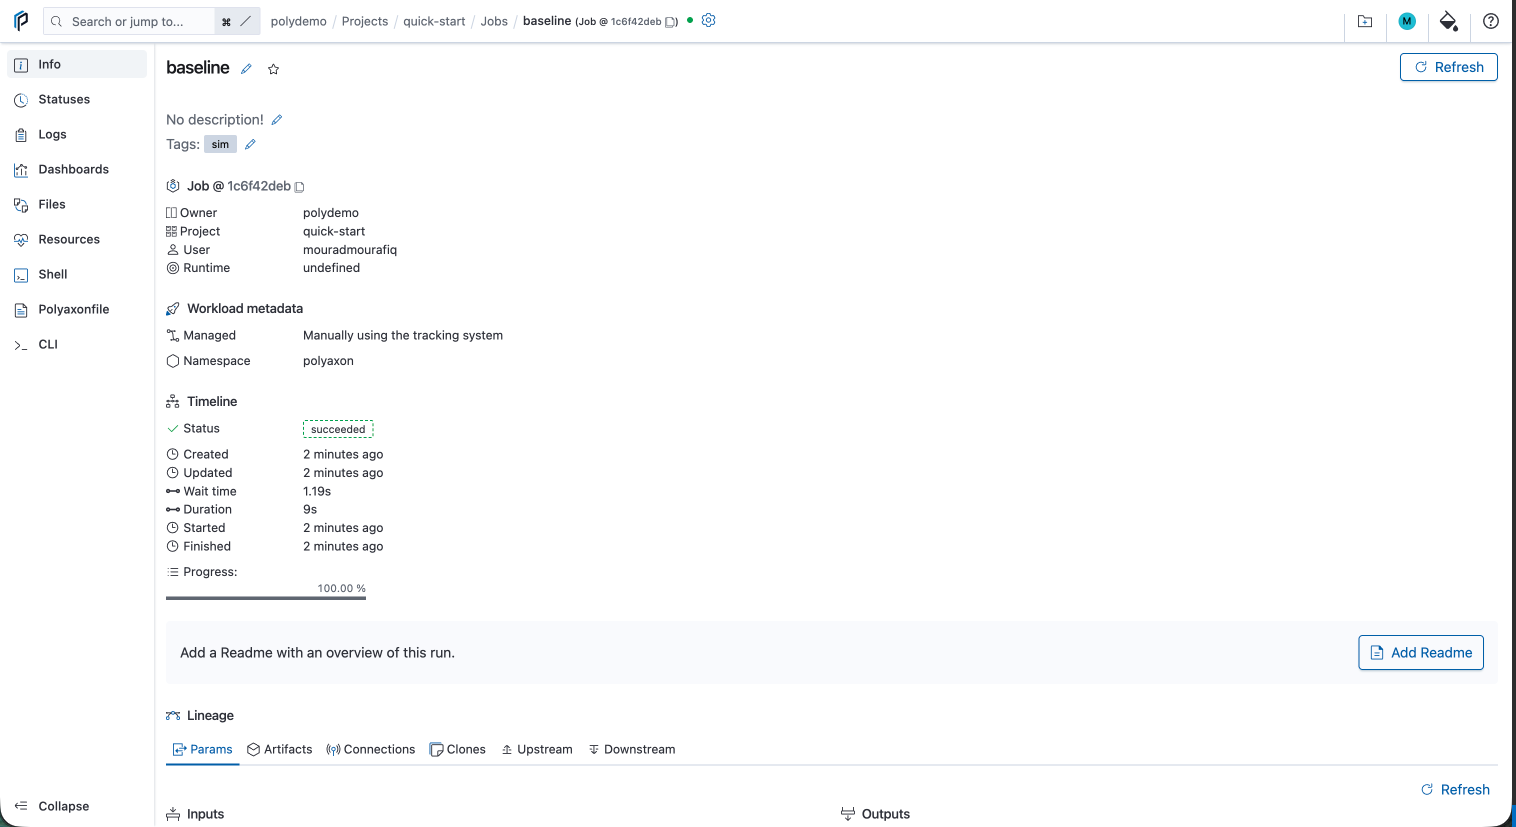Open the user avatar M menu
Viewport: 1516px width, 827px height.
pyautogui.click(x=1407, y=21)
